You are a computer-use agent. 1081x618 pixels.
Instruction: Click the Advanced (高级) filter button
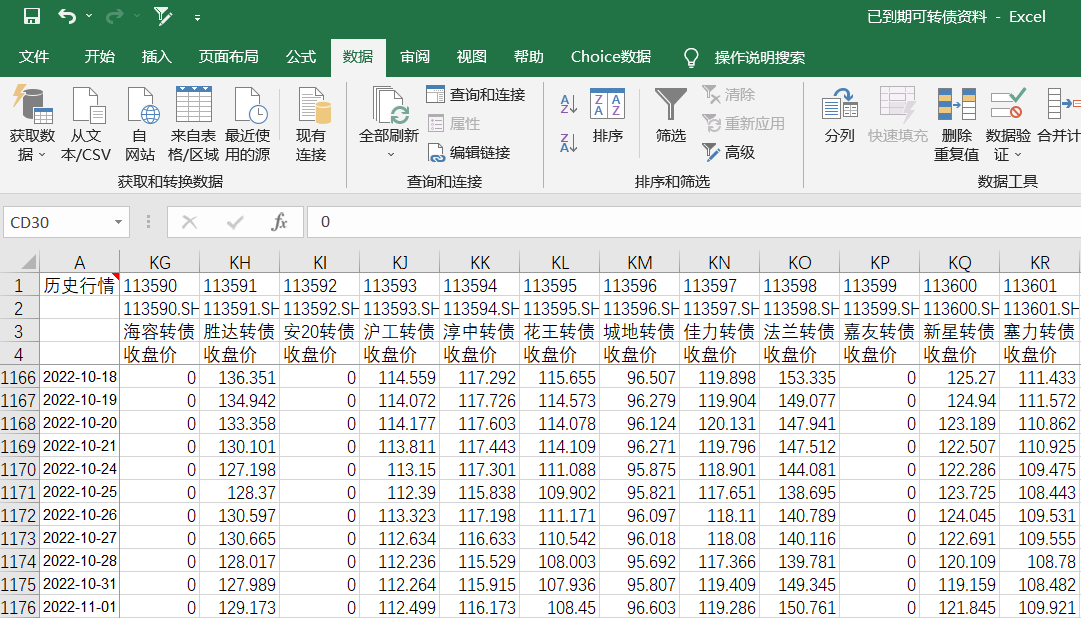[728, 152]
